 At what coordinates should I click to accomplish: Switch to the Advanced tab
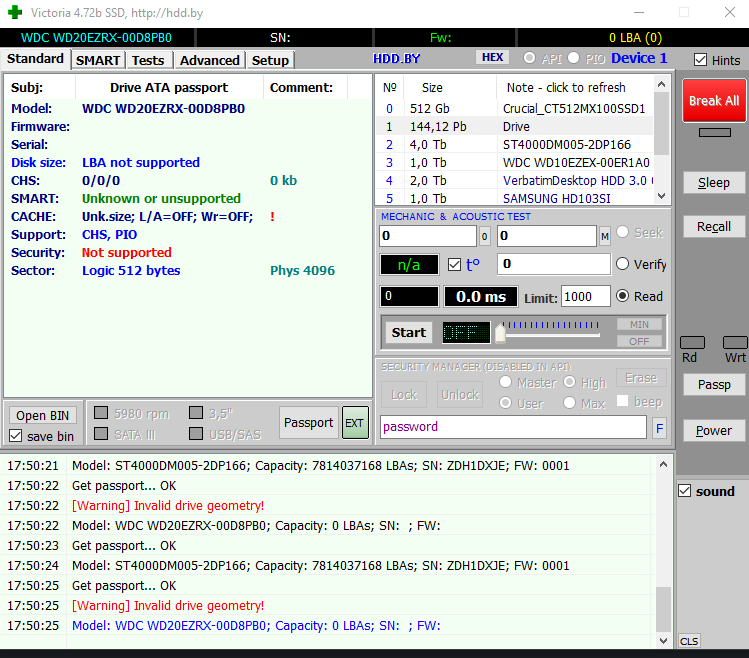click(x=209, y=60)
